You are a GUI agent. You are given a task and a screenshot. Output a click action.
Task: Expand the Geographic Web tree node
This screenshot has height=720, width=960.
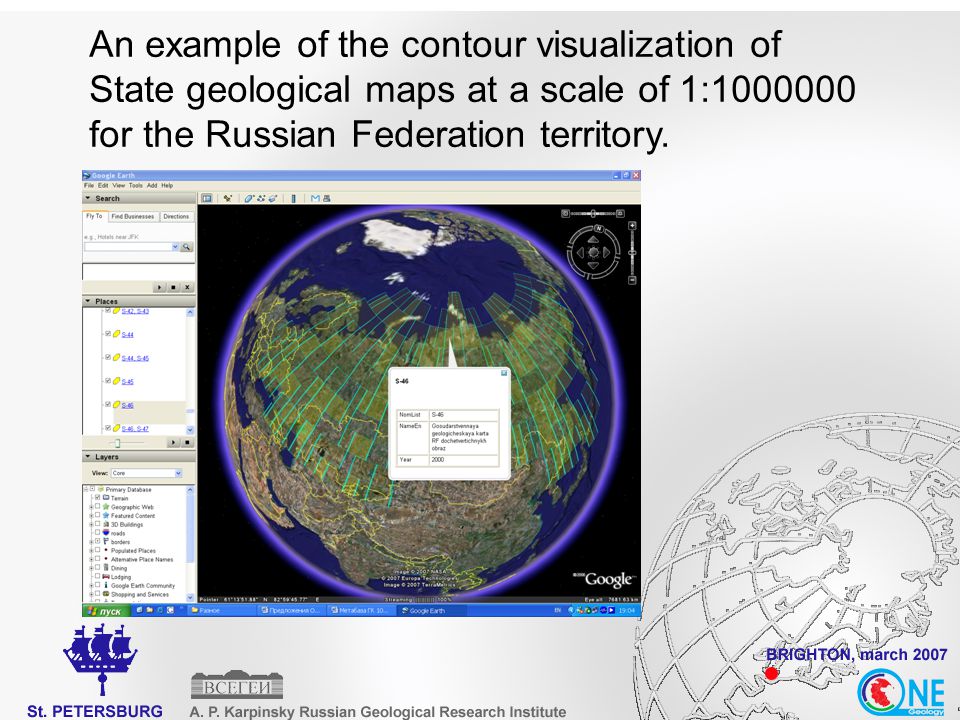click(91, 507)
